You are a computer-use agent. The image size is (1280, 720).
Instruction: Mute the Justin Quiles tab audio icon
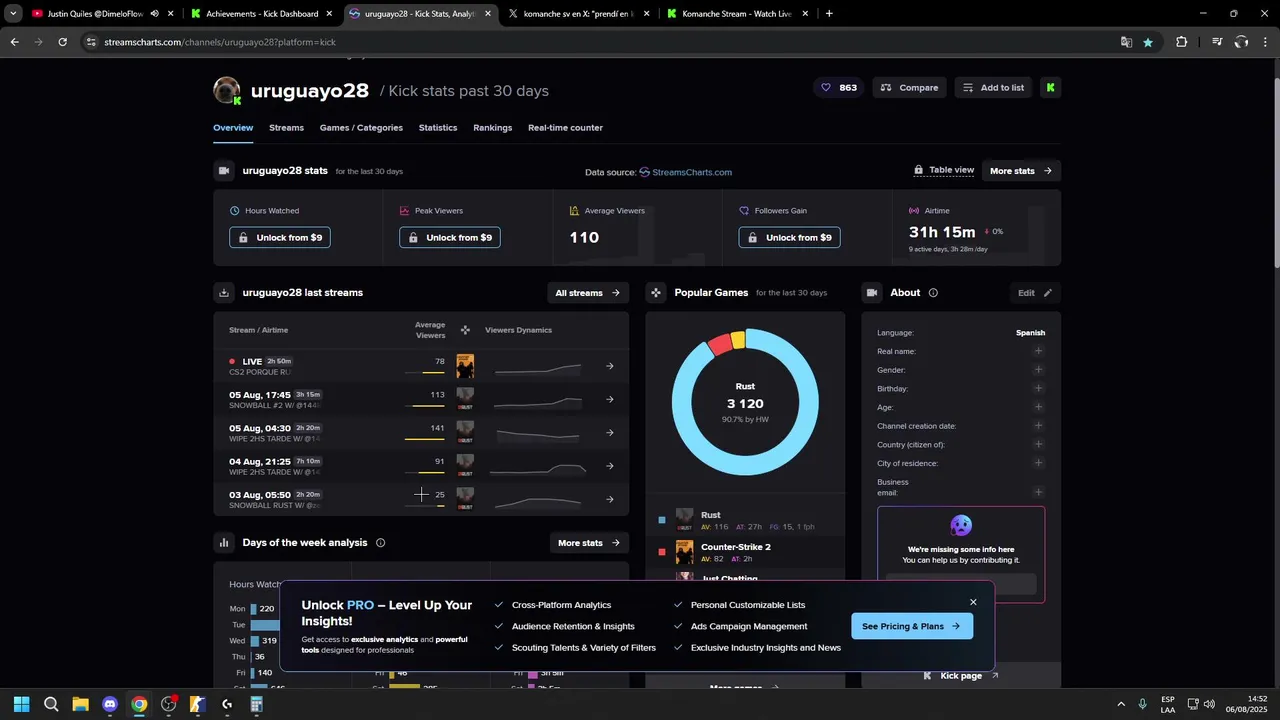[x=155, y=14]
